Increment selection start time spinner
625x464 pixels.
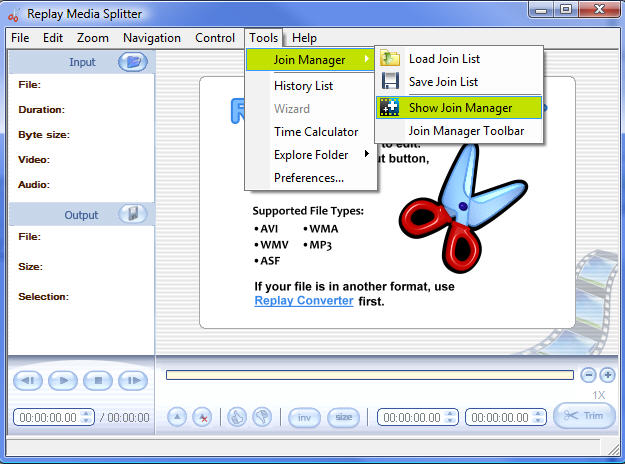(450, 413)
